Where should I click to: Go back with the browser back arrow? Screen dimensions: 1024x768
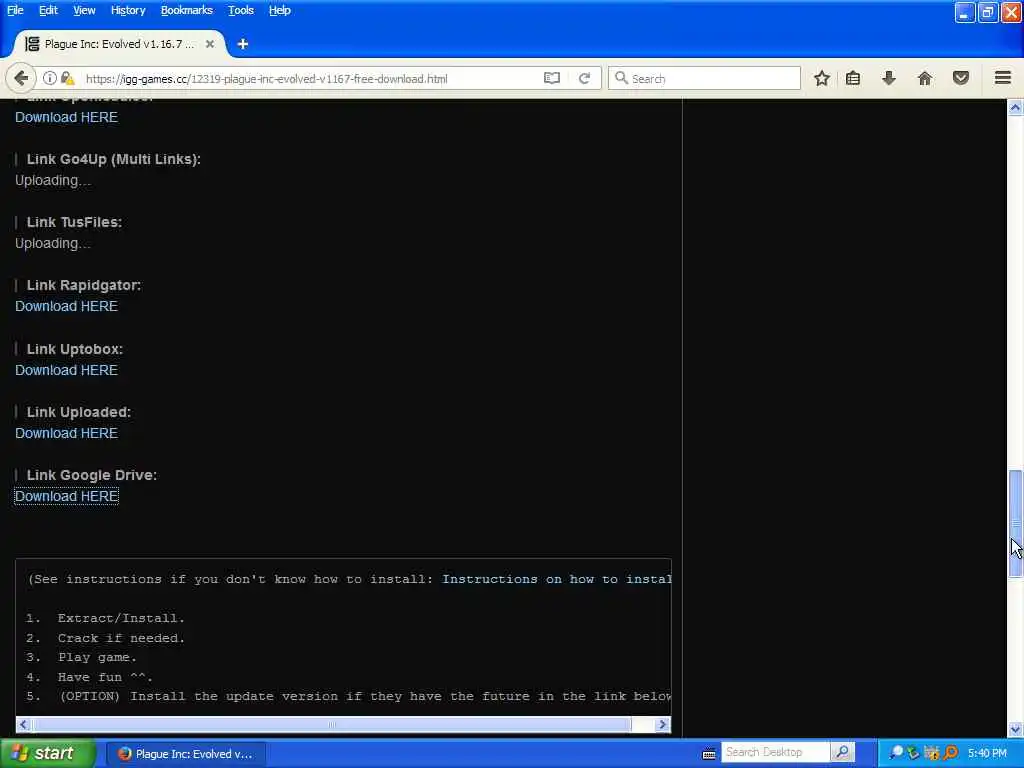[21, 78]
